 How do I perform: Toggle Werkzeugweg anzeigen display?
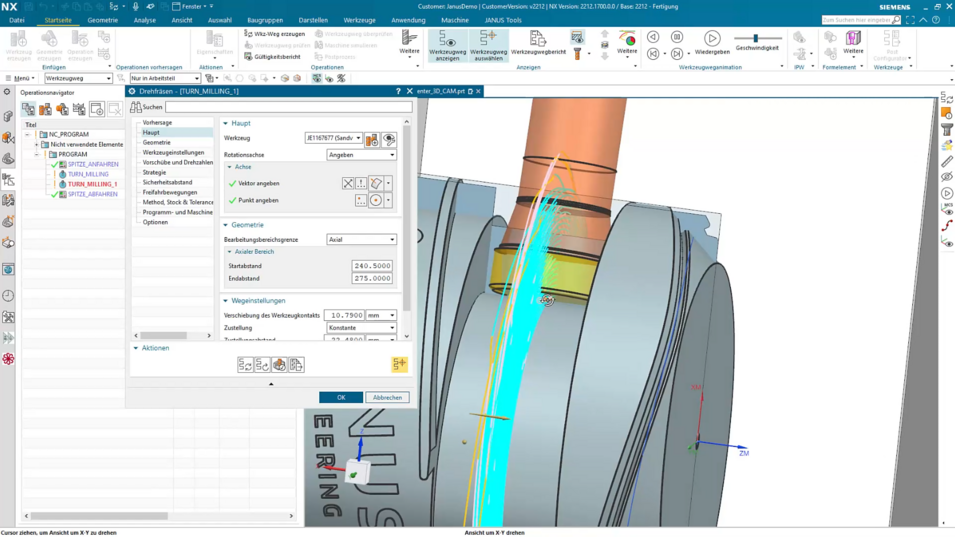[448, 45]
